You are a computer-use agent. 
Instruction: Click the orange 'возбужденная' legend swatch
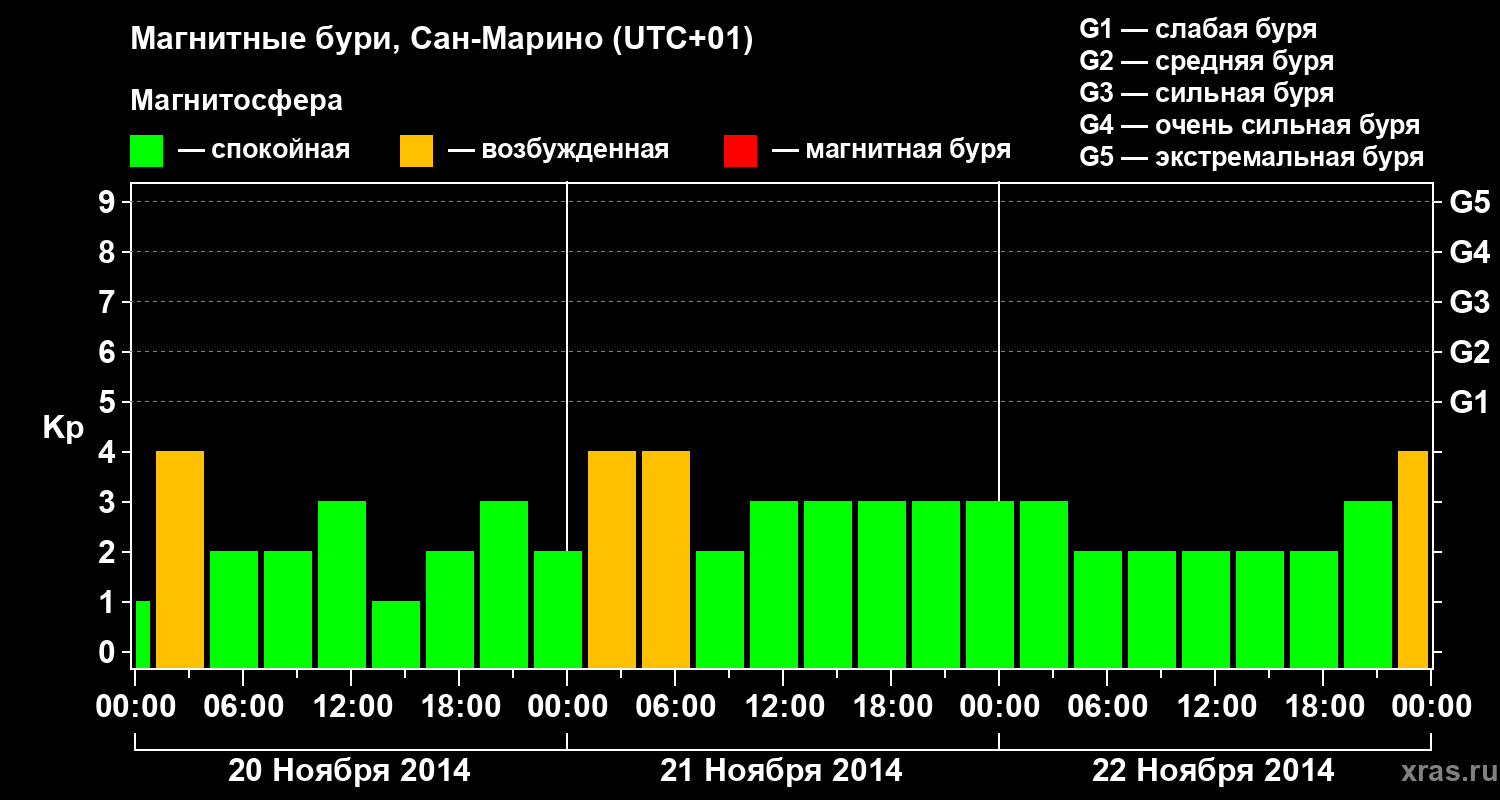416,150
